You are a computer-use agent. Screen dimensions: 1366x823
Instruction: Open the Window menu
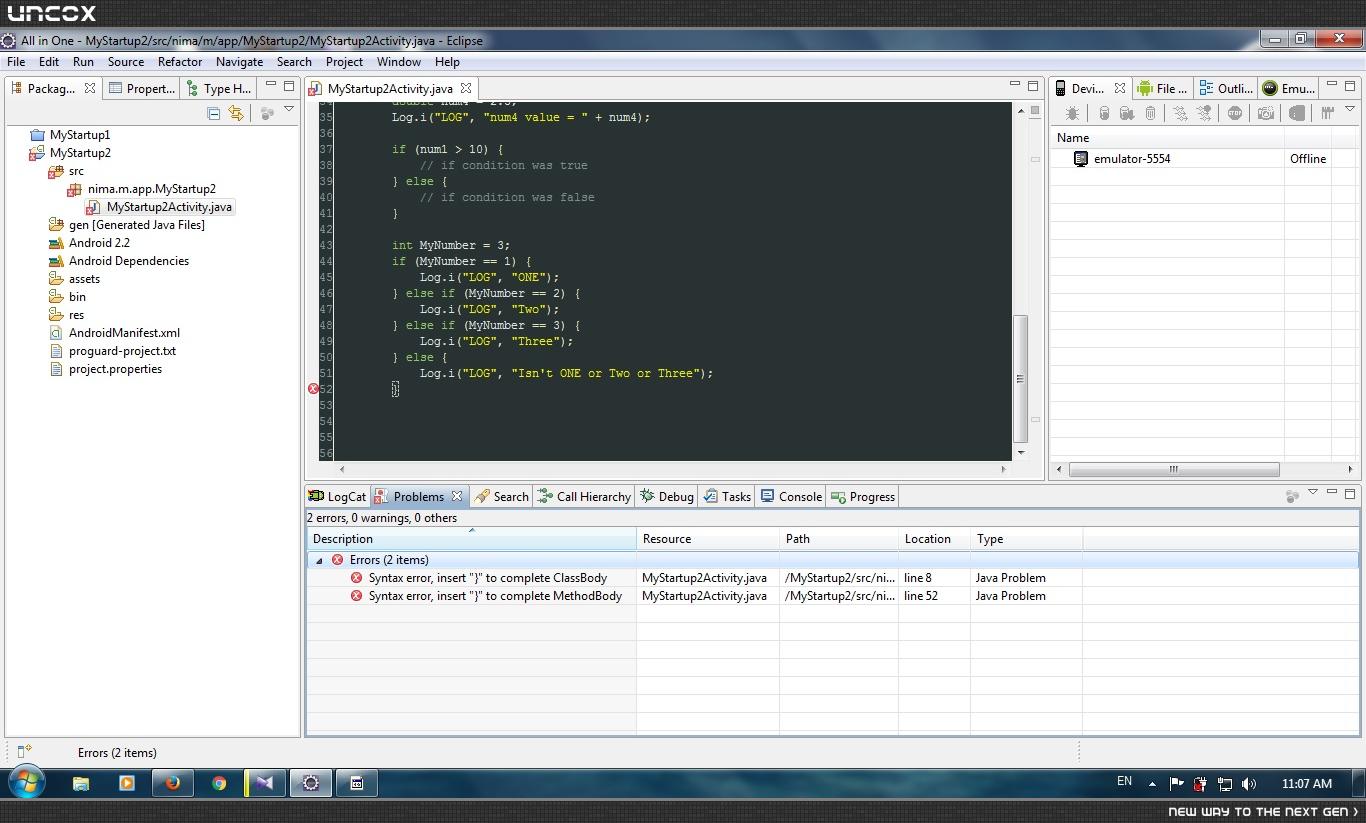pyautogui.click(x=399, y=62)
